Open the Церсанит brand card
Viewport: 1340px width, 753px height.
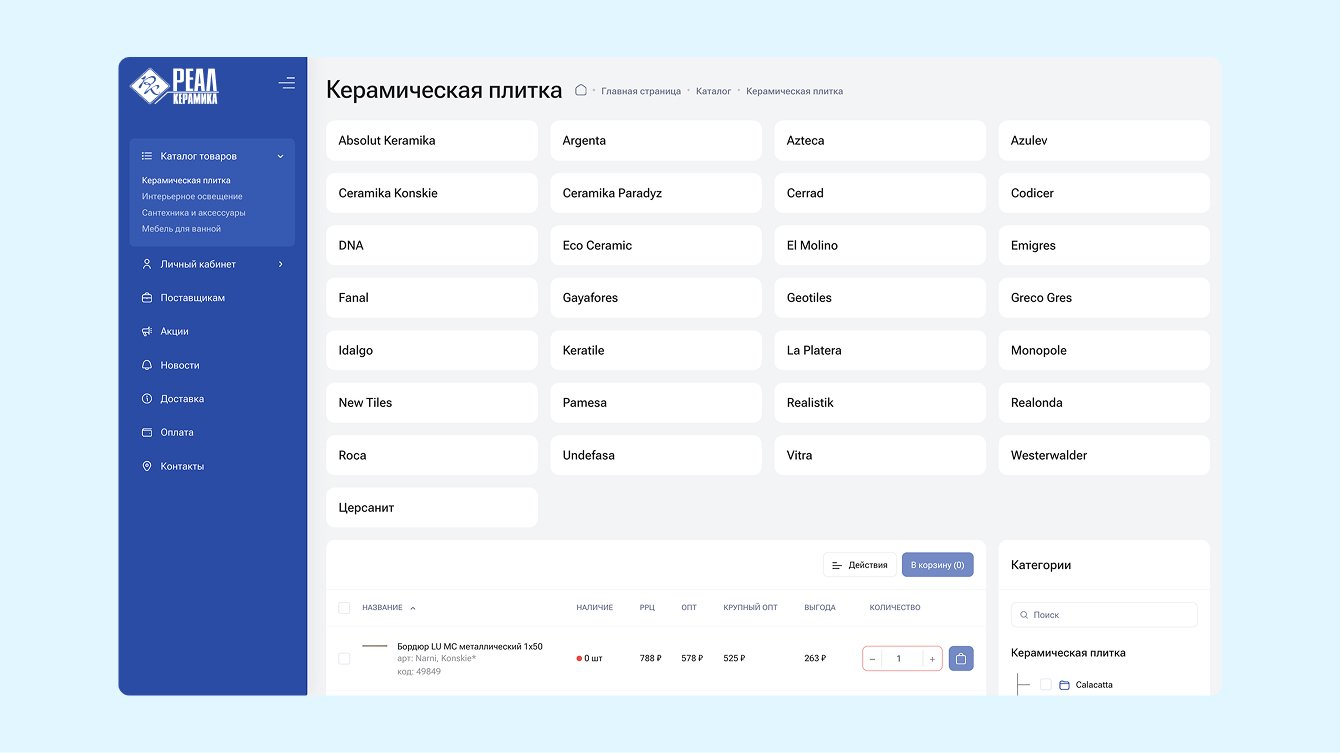click(432, 507)
